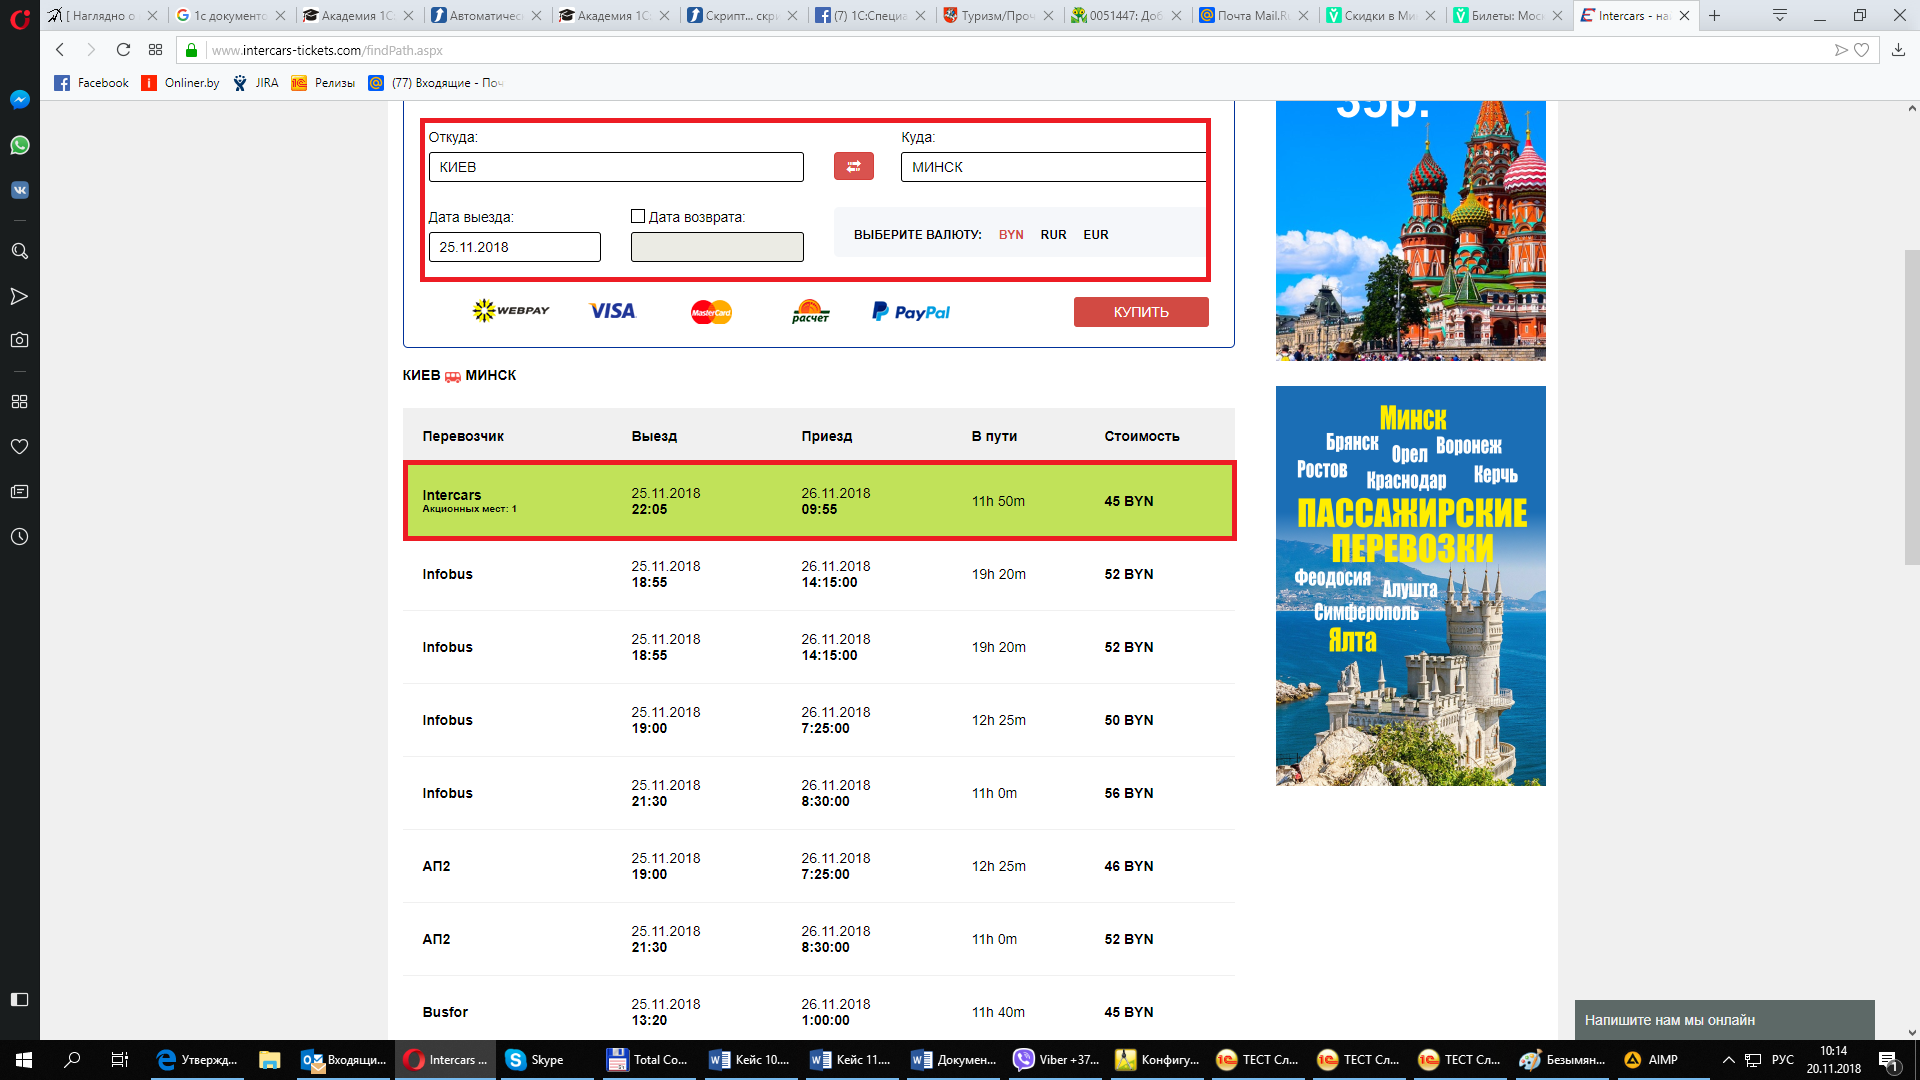Reload the current page
This screenshot has height=1080, width=1920.
(123, 50)
